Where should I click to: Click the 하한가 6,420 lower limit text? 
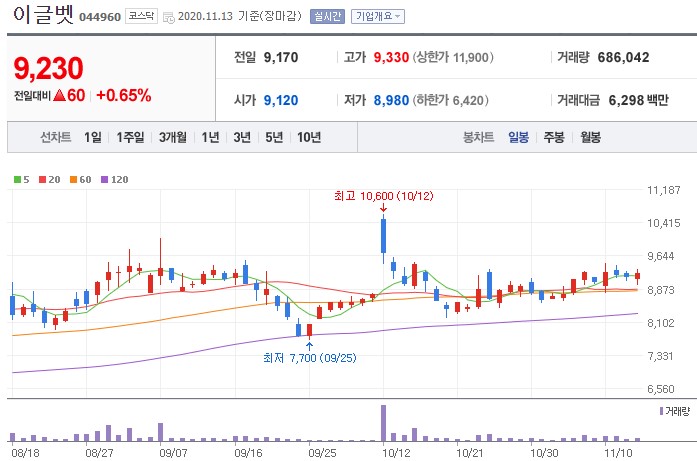[x=451, y=100]
